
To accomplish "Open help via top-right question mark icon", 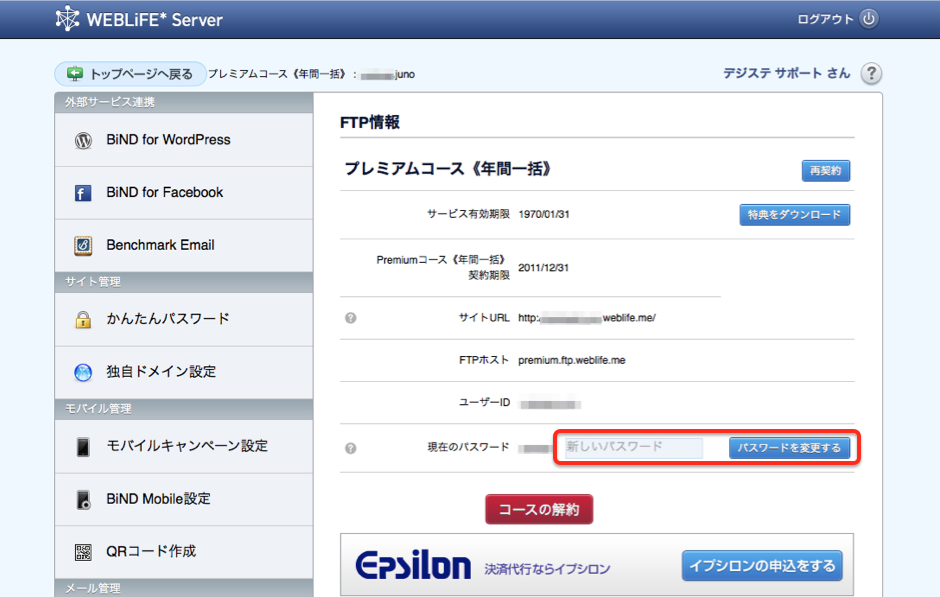I will click(871, 74).
